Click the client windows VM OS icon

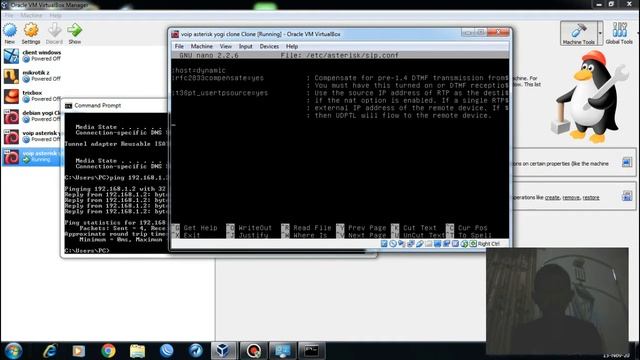point(11,56)
